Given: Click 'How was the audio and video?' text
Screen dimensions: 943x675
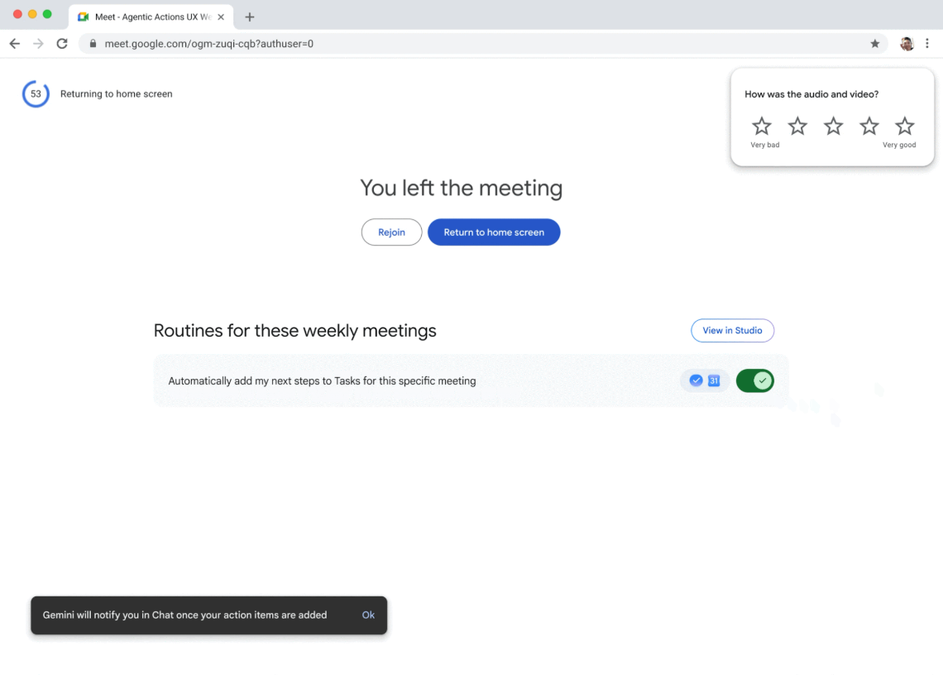Looking at the screenshot, I should pyautogui.click(x=811, y=94).
